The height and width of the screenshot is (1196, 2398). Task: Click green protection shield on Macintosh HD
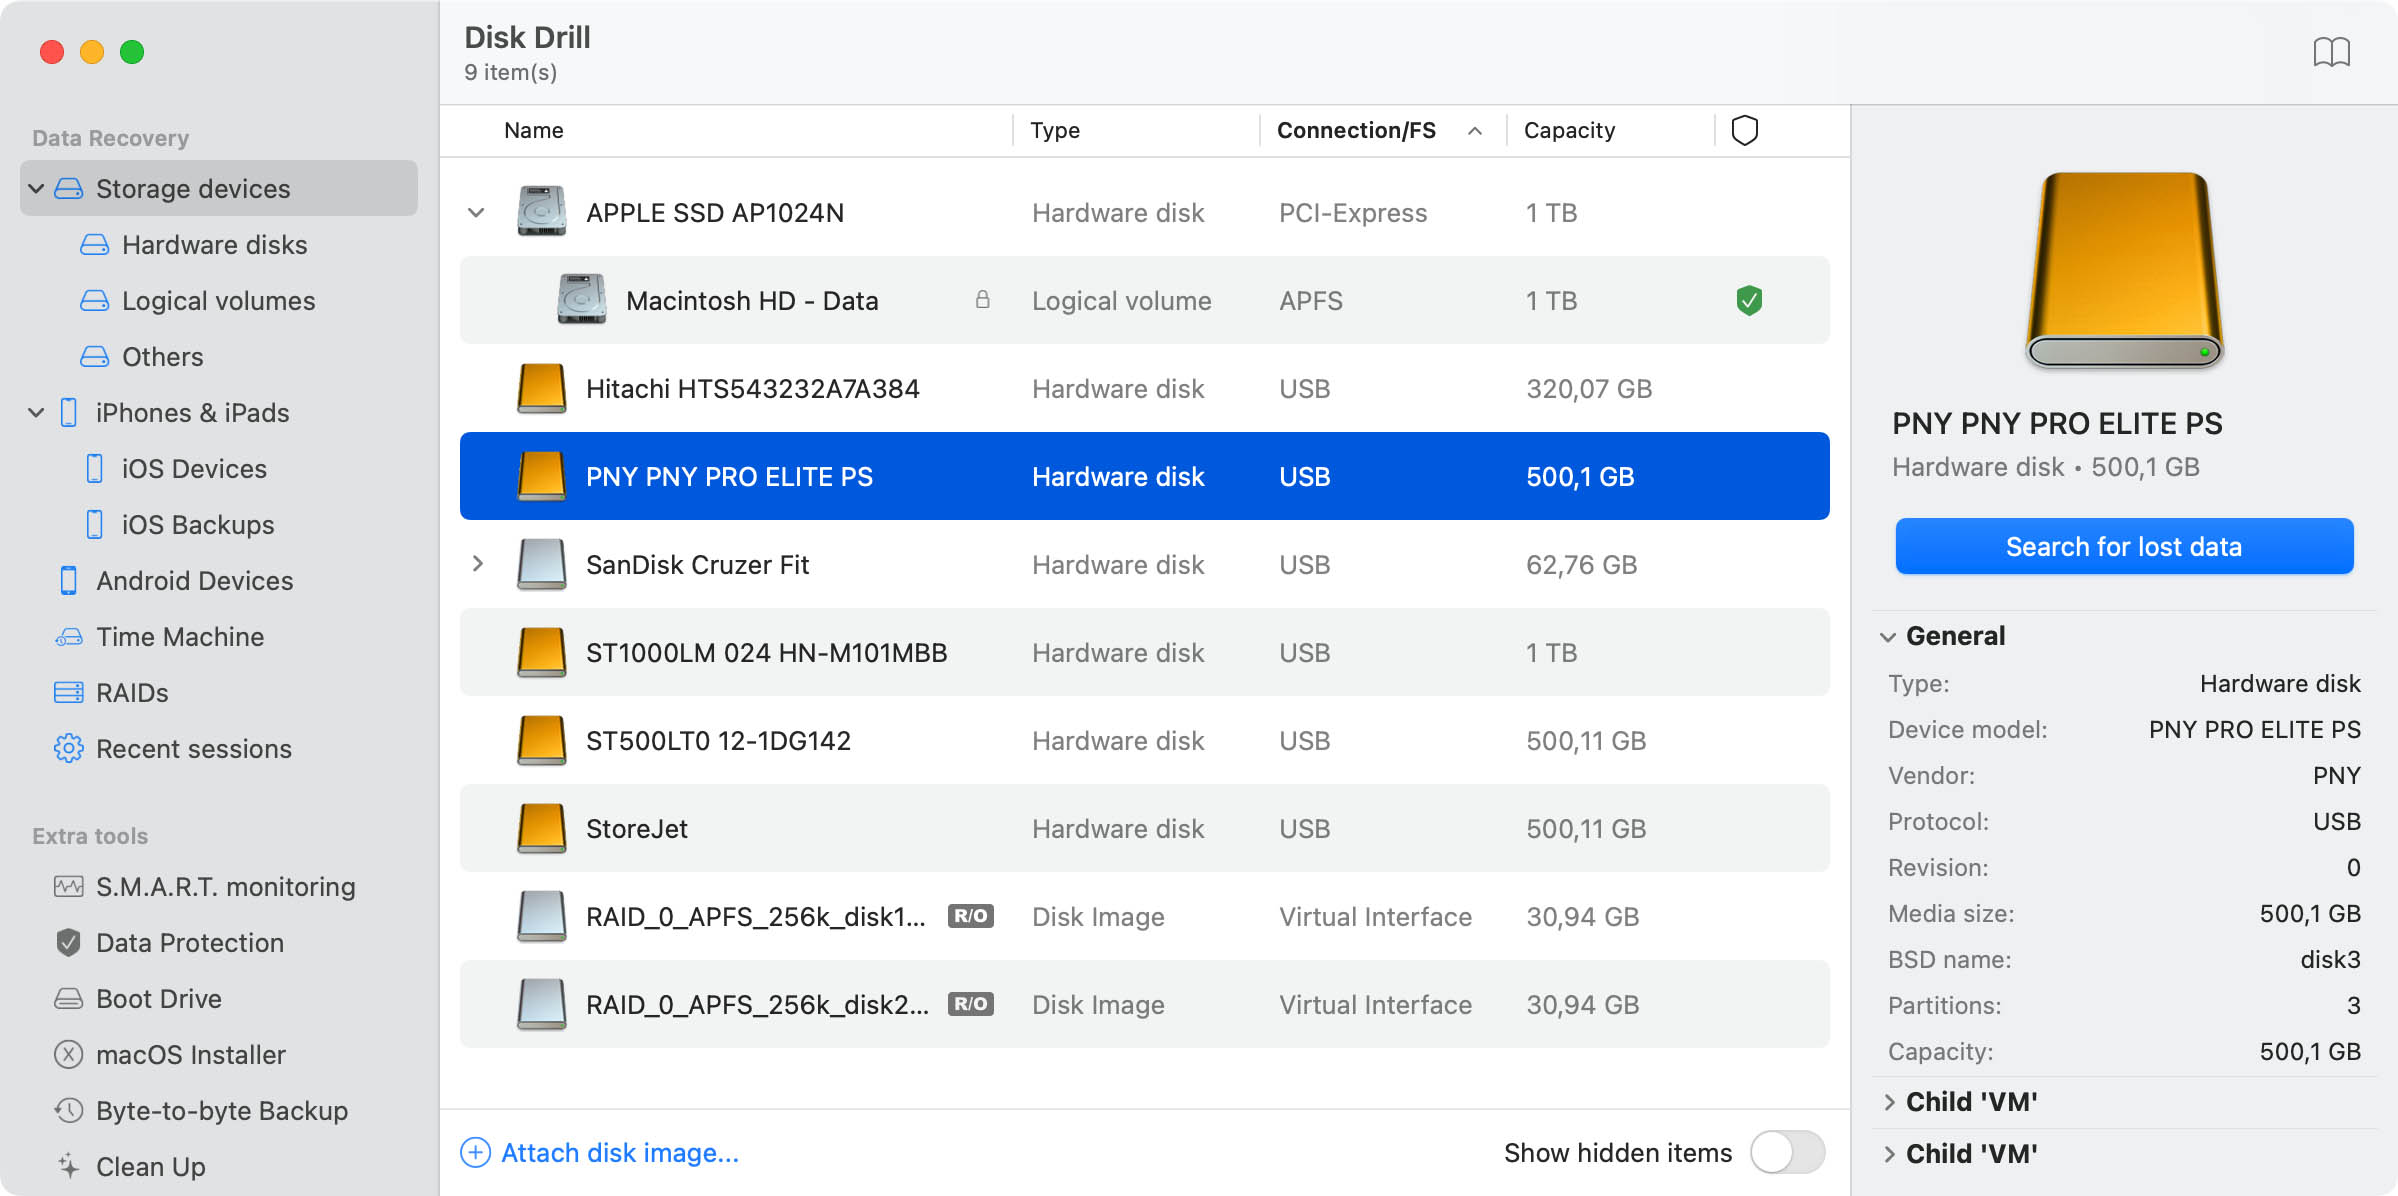[x=1748, y=300]
